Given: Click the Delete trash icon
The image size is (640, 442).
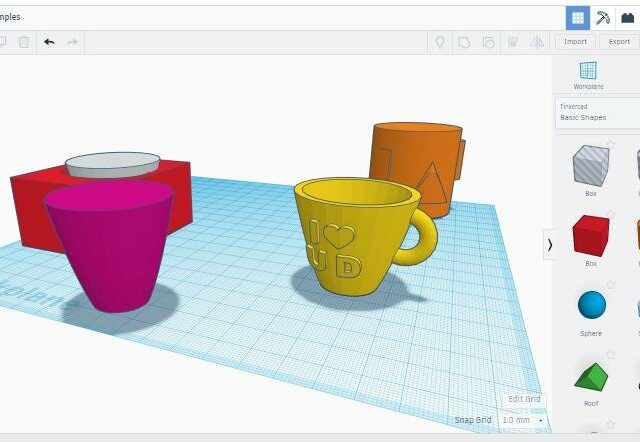Looking at the screenshot, I should click(24, 42).
